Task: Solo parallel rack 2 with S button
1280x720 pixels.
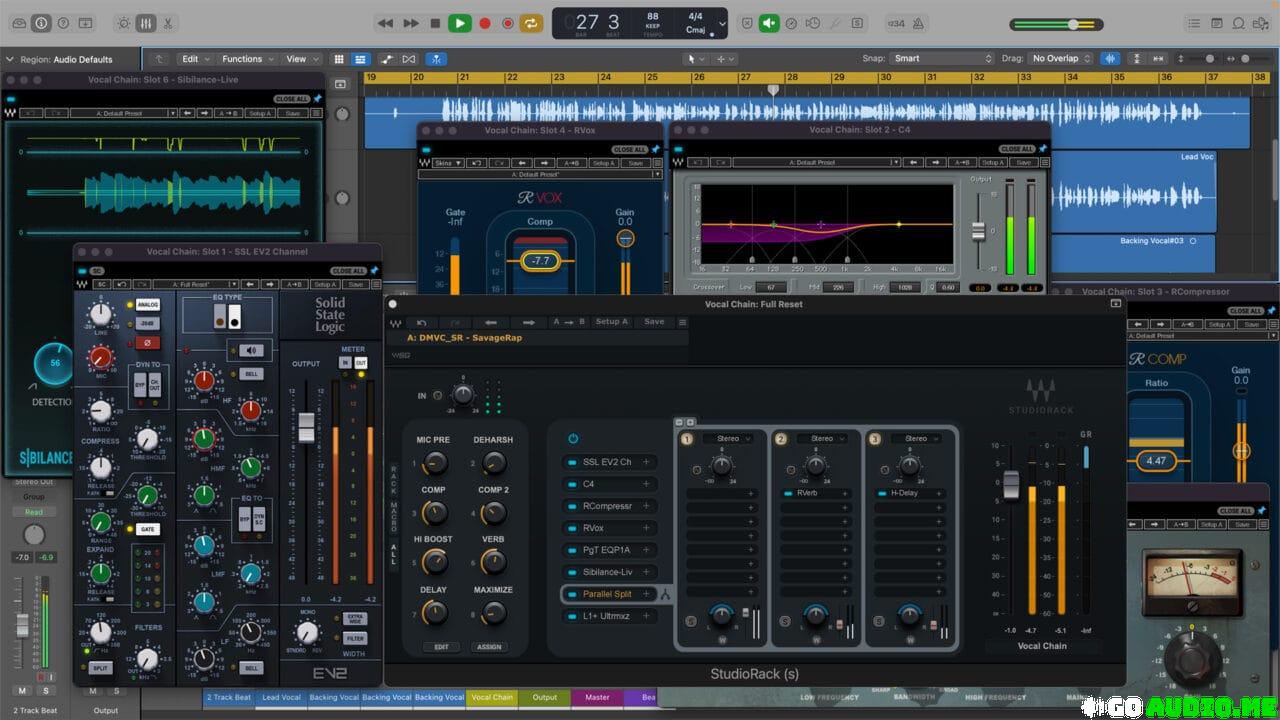Action: pos(785,622)
